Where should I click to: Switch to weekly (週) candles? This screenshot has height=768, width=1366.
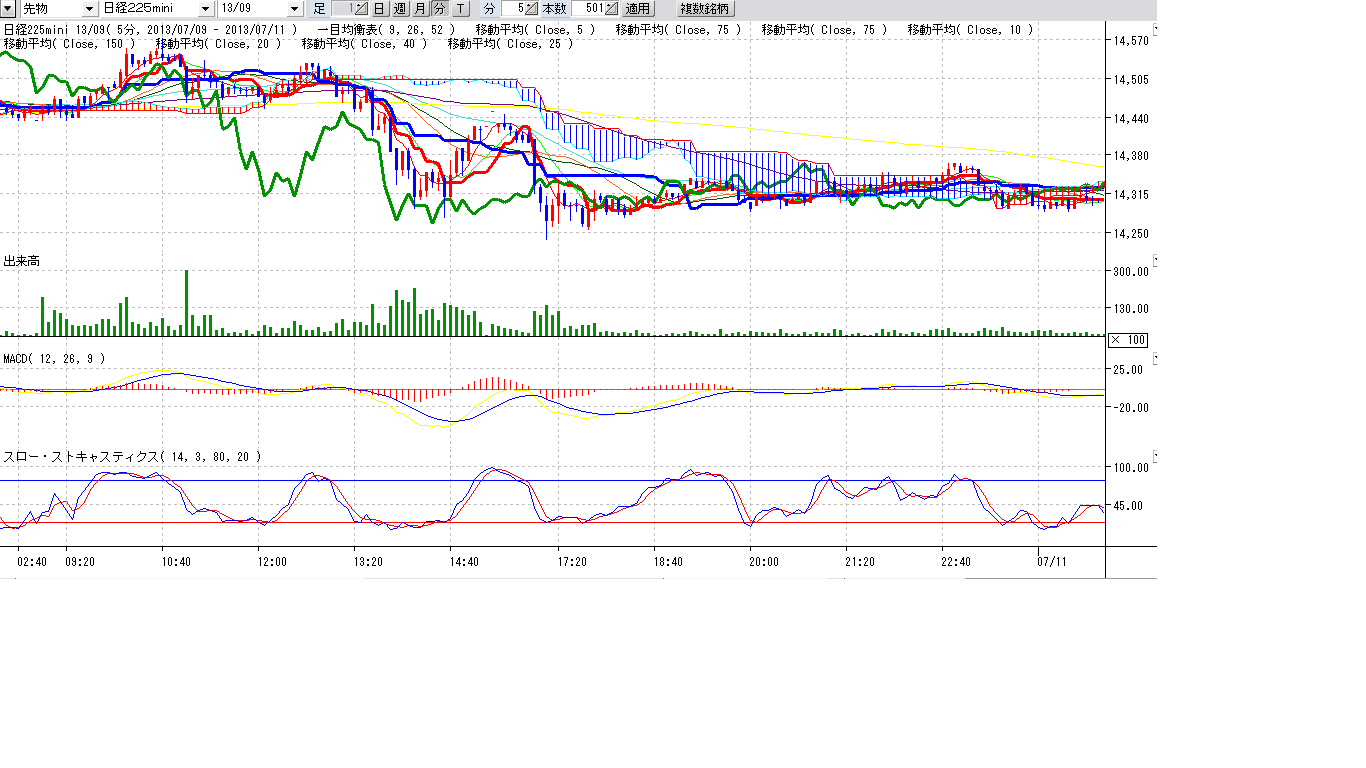click(x=400, y=9)
